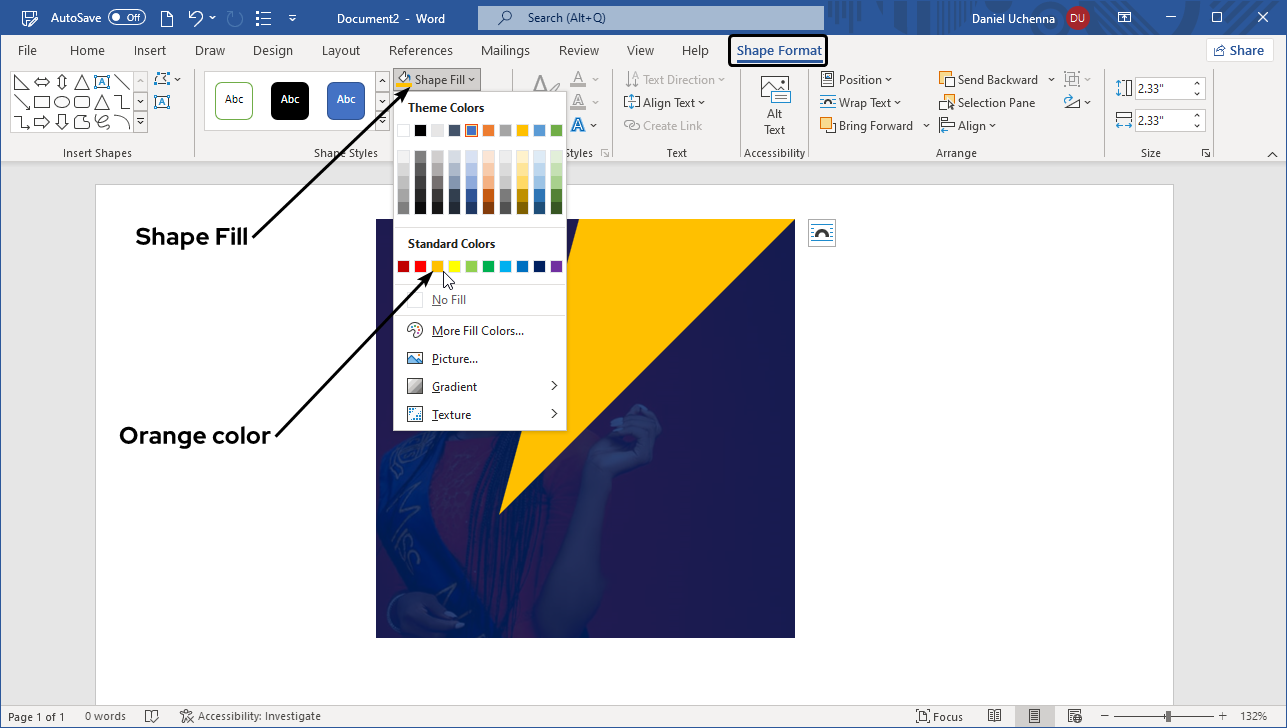
Task: Select the black Abc shape style
Action: tap(290, 100)
